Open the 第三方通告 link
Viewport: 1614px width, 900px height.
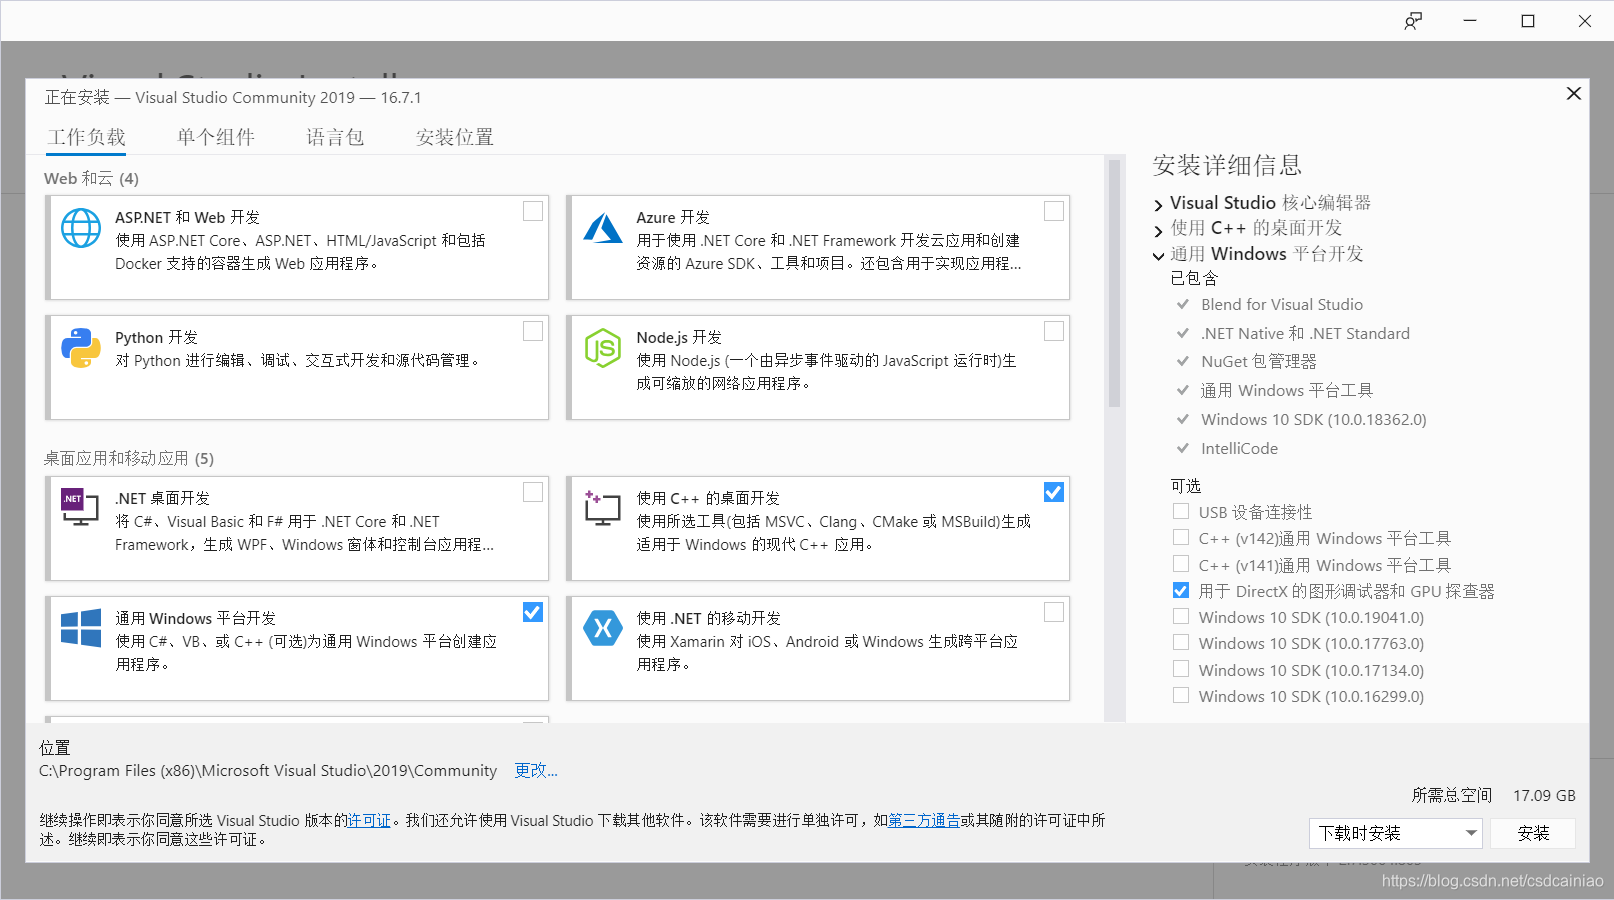pos(924,820)
